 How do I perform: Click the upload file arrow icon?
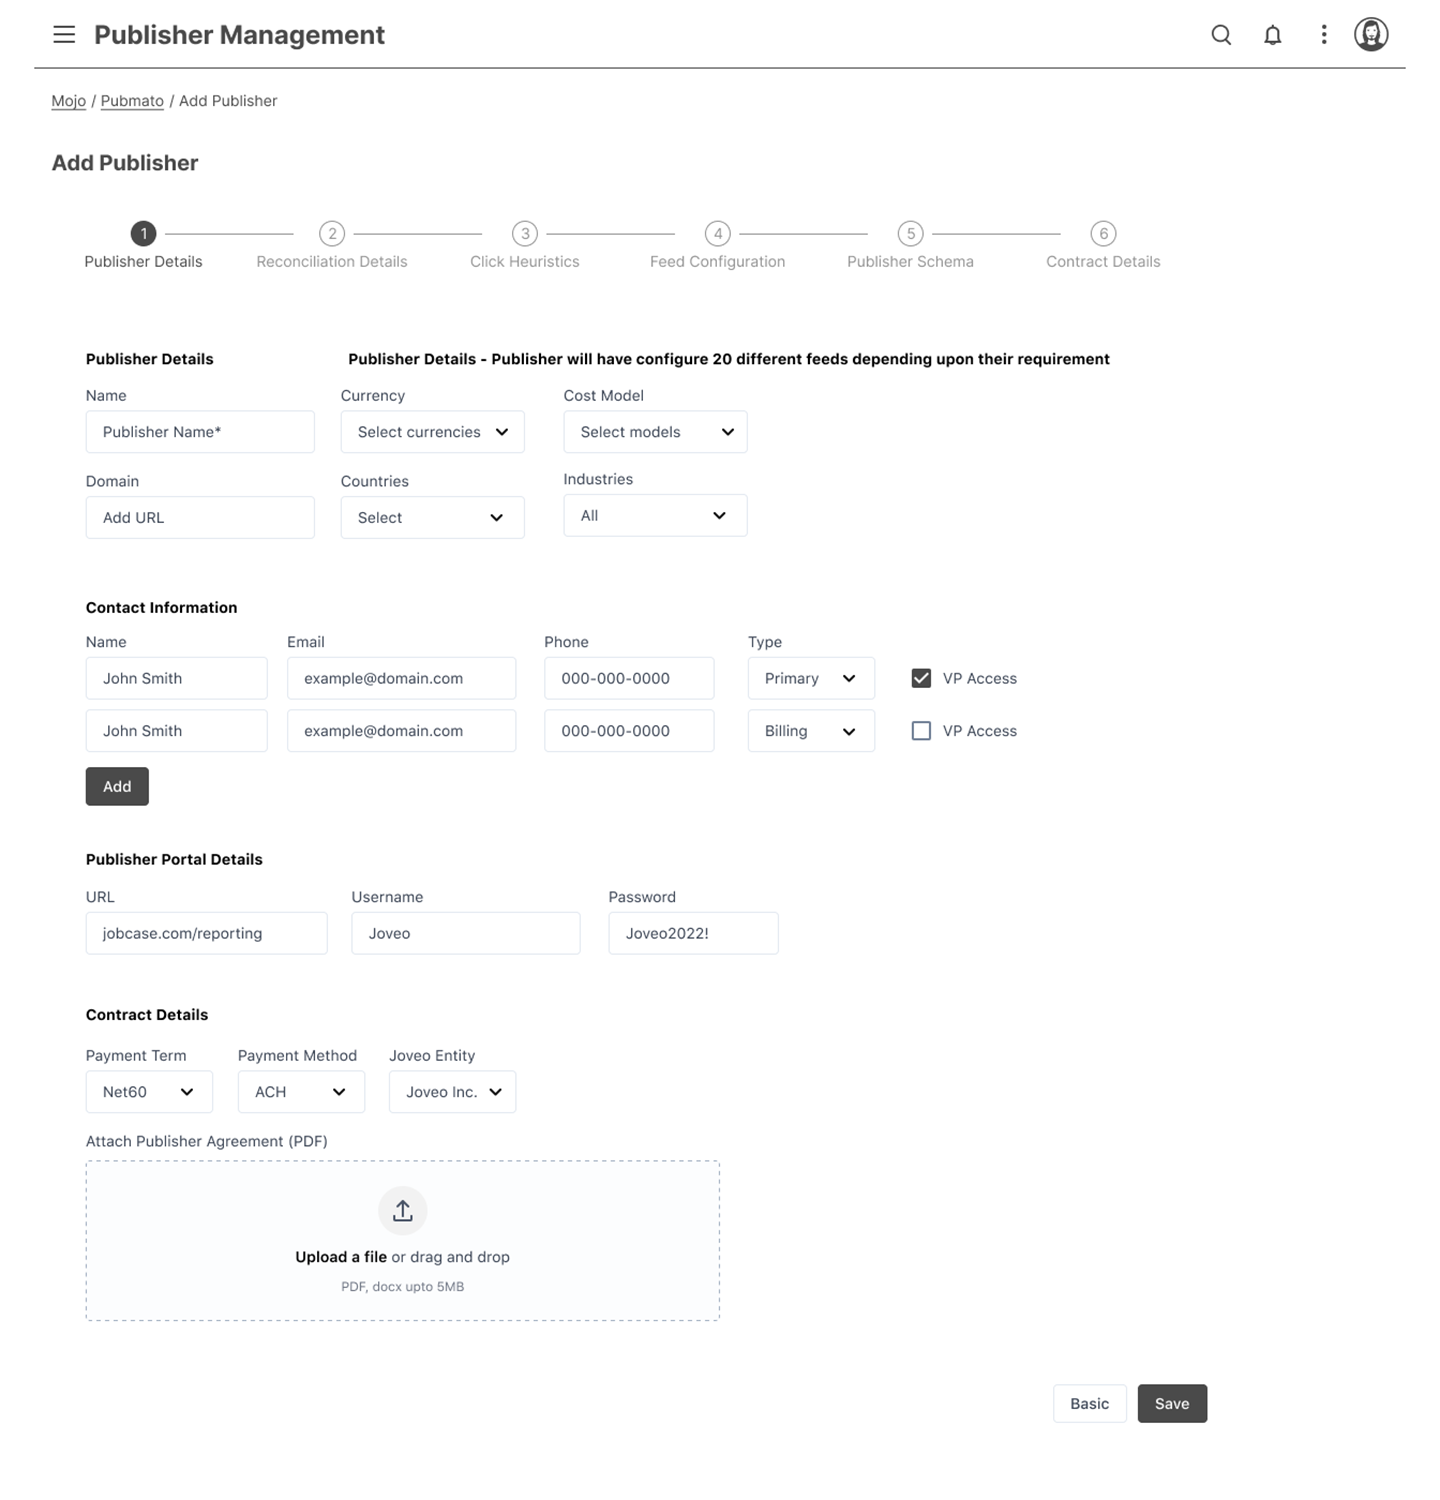click(x=402, y=1211)
